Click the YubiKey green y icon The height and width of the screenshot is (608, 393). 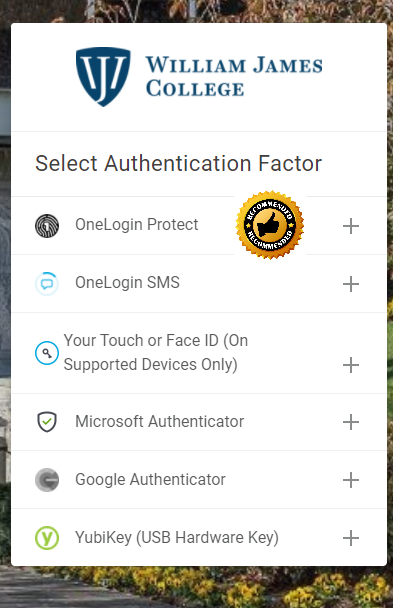pos(47,538)
